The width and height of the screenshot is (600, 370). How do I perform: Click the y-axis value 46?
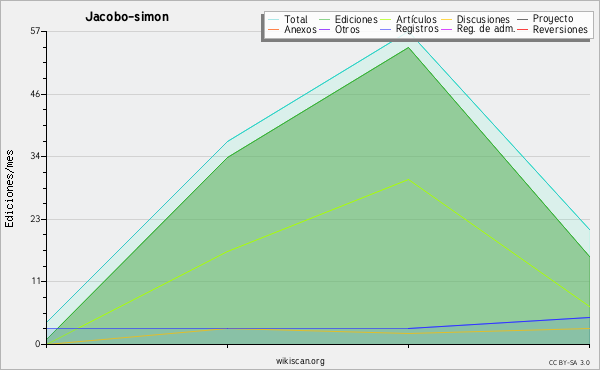pos(35,94)
